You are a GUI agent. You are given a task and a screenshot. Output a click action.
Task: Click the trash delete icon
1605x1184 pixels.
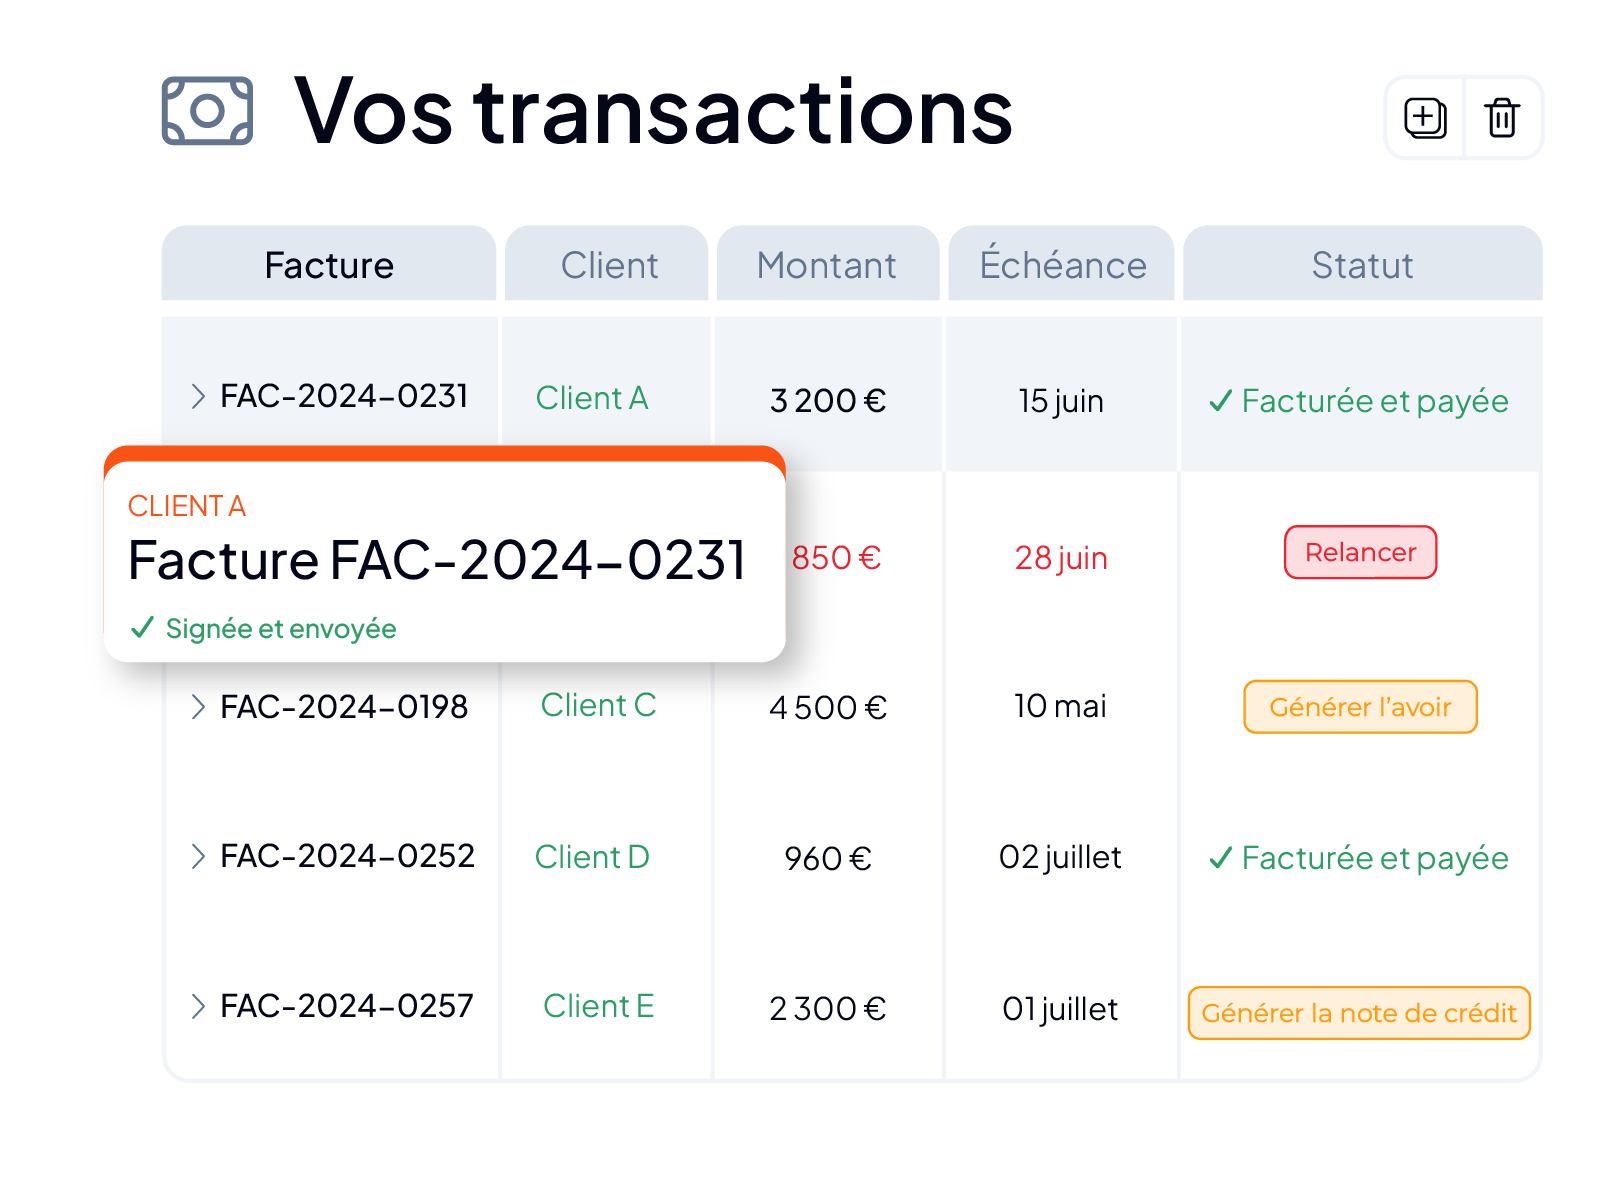pyautogui.click(x=1502, y=118)
